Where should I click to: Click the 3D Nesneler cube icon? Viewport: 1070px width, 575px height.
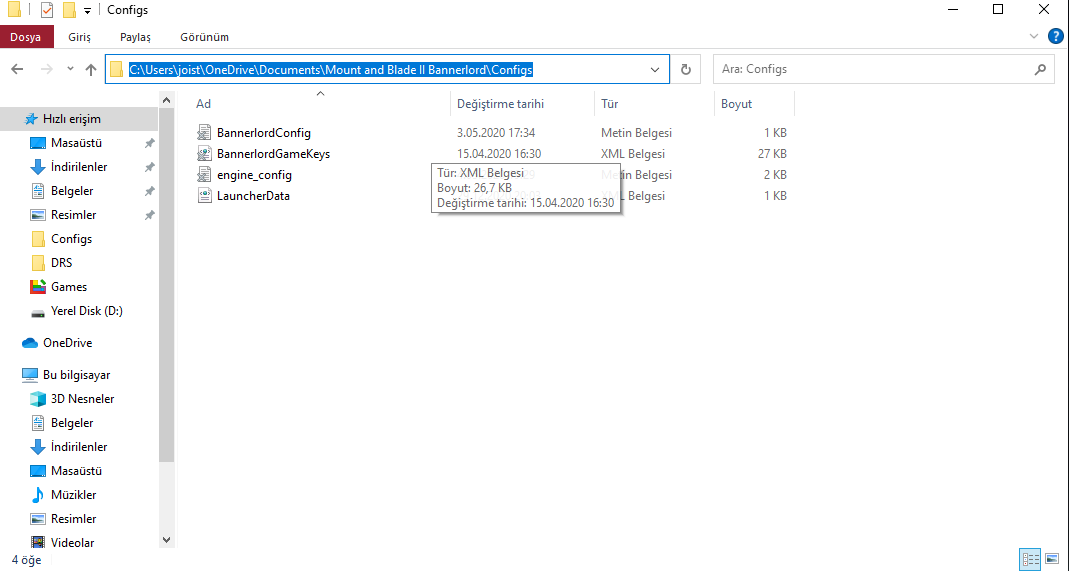(x=38, y=398)
